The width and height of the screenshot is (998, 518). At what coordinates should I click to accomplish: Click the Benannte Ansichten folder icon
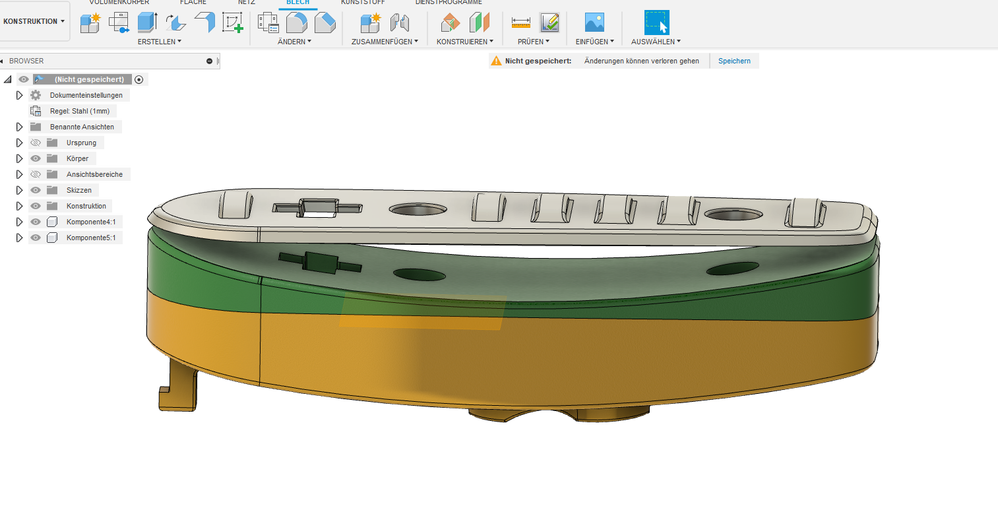pyautogui.click(x=36, y=127)
